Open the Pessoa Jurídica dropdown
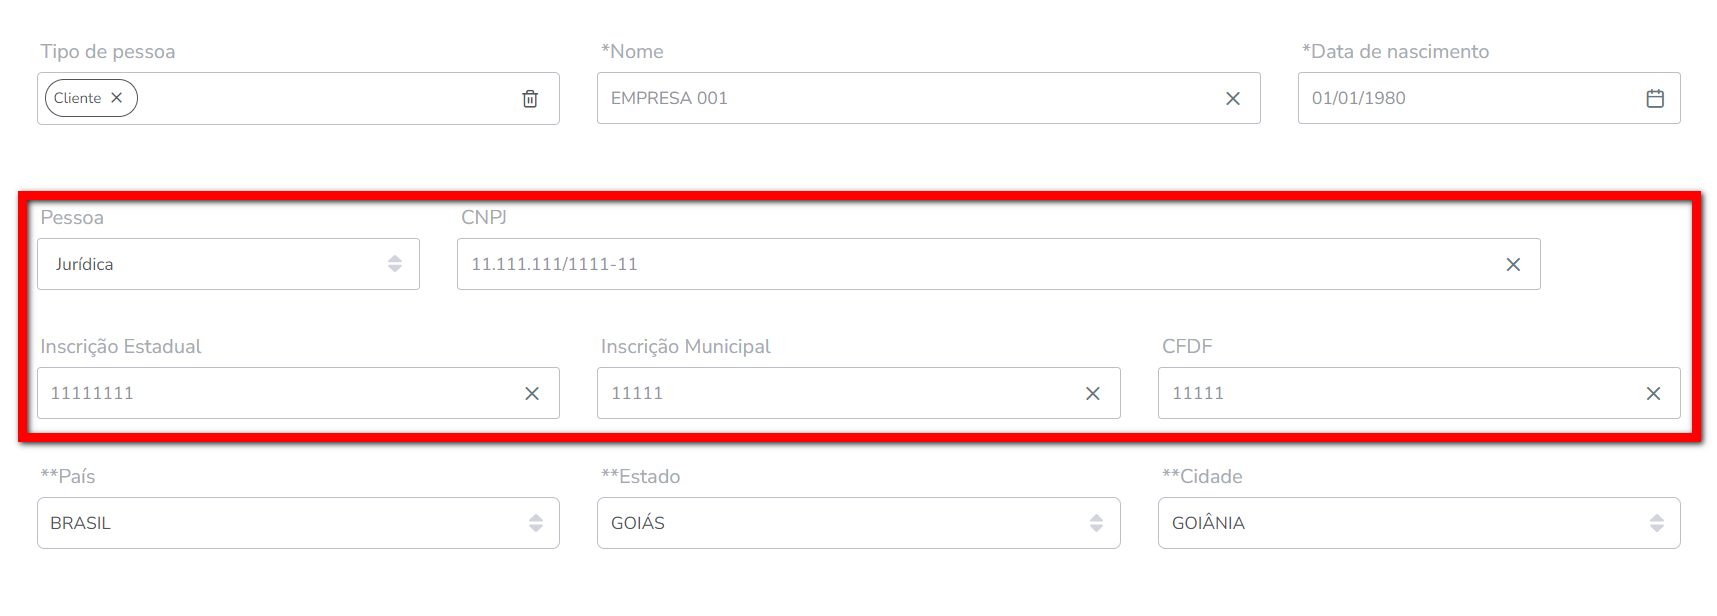1717x616 pixels. (228, 264)
